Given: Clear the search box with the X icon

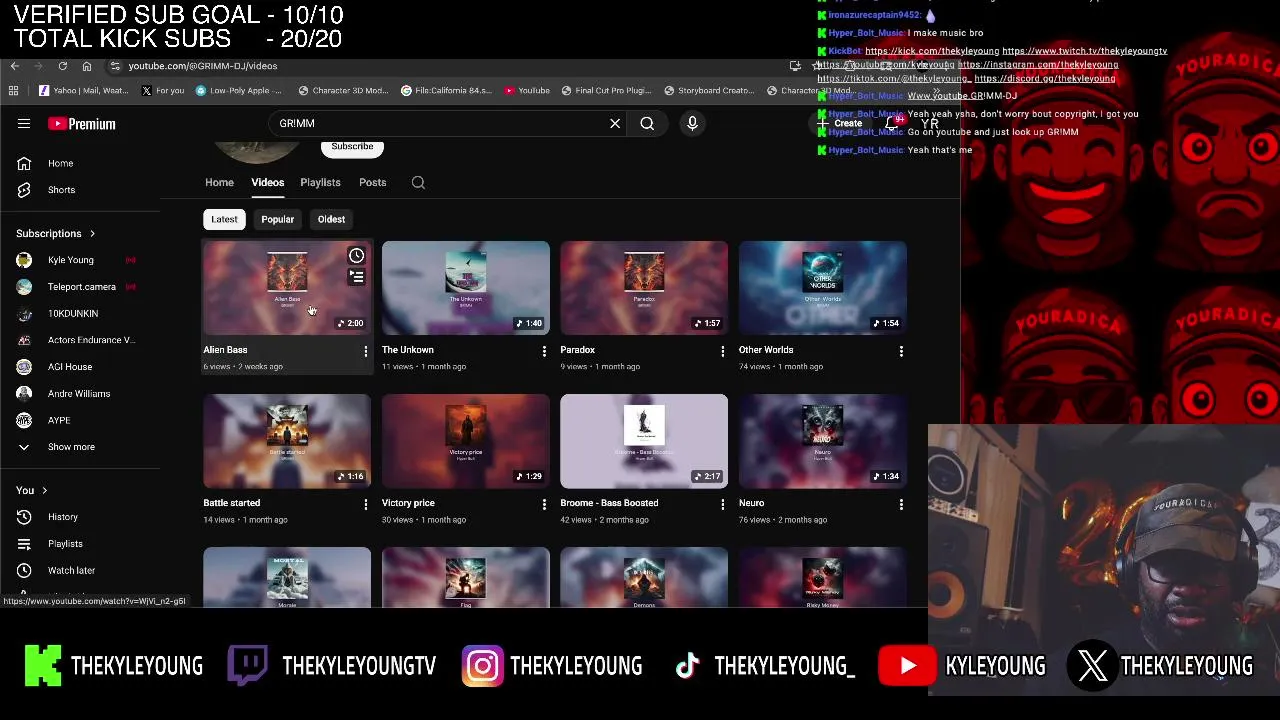Looking at the screenshot, I should point(615,123).
